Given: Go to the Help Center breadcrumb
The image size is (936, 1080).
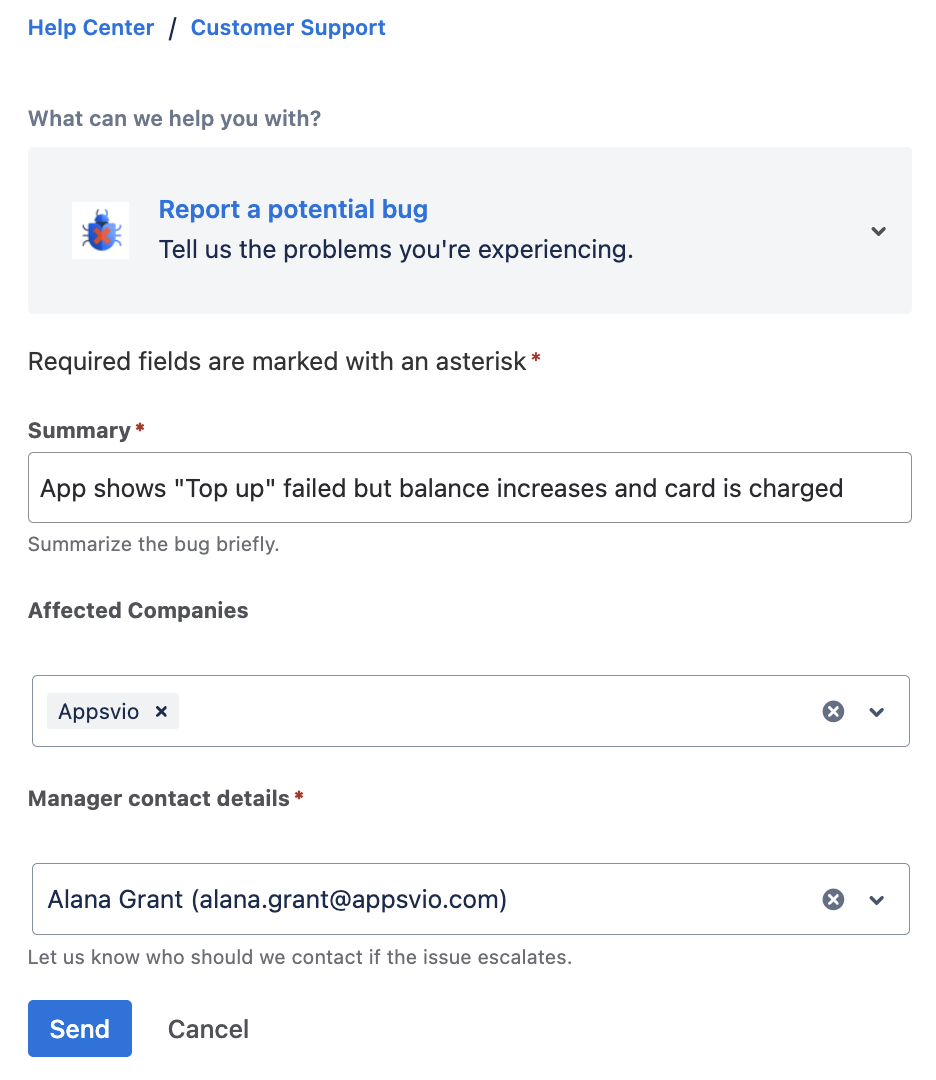Looking at the screenshot, I should [91, 28].
